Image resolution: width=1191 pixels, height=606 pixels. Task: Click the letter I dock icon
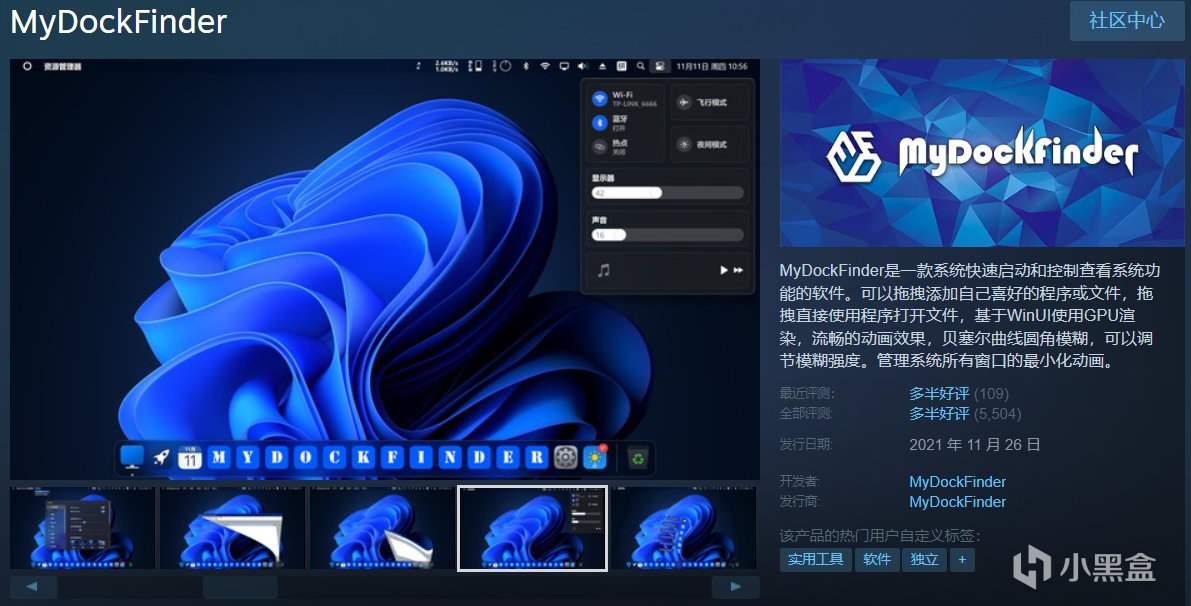pyautogui.click(x=421, y=457)
